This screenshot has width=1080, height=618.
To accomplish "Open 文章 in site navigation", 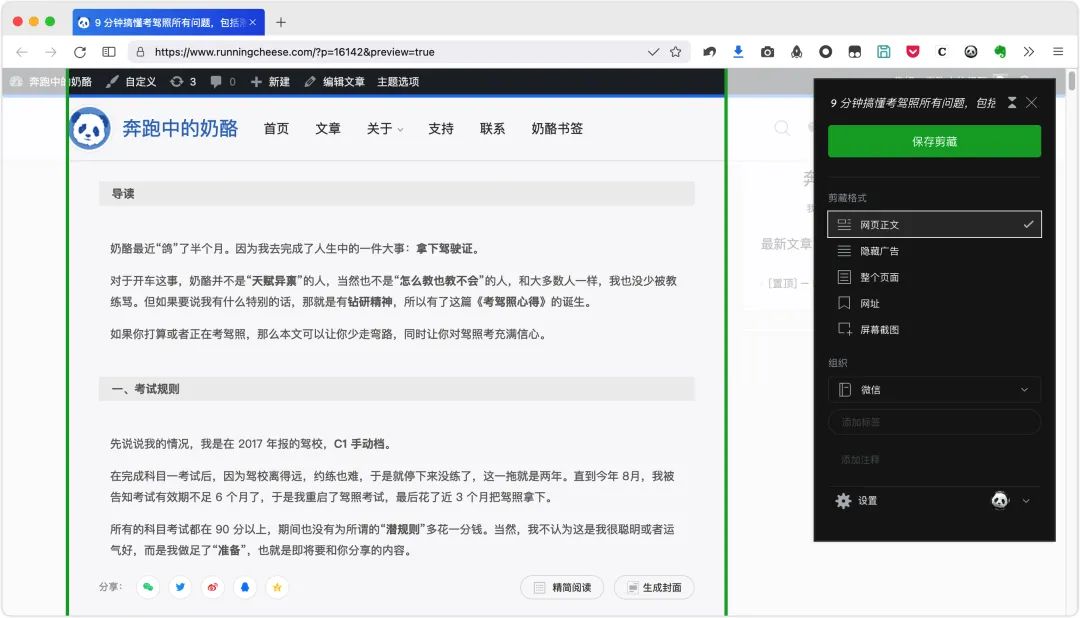I will [328, 129].
